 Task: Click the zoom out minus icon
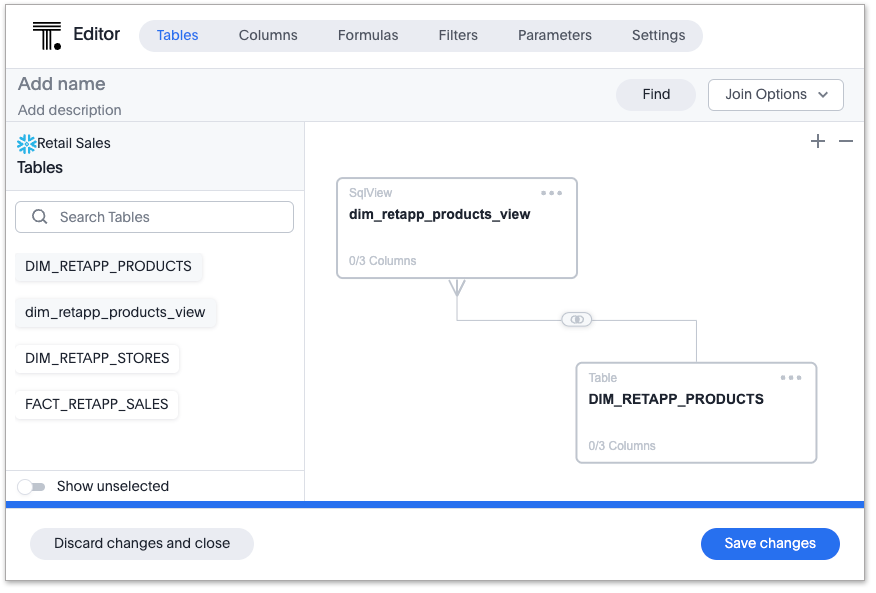tap(846, 142)
